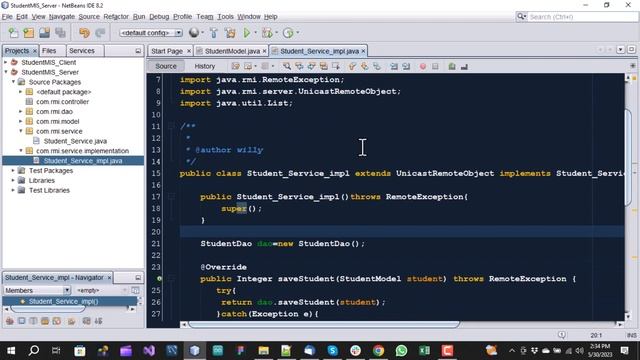
Task: Toggle Show Inner Classes filter in Navigator
Action: pos(57,321)
